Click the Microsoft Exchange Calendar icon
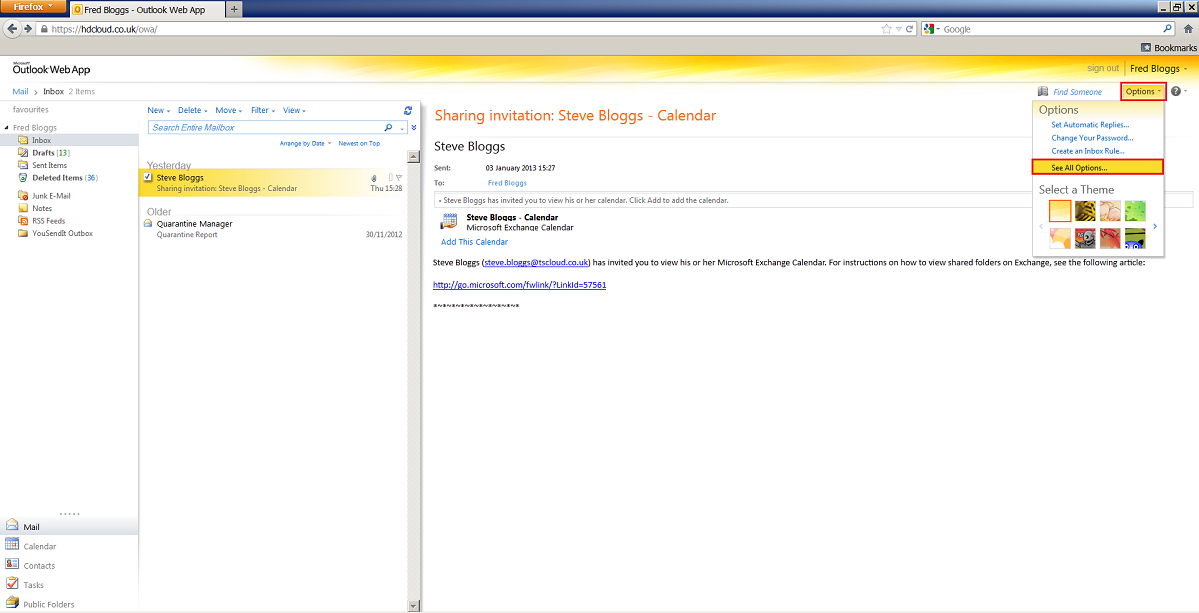This screenshot has height=613, width=1199. pyautogui.click(x=450, y=222)
